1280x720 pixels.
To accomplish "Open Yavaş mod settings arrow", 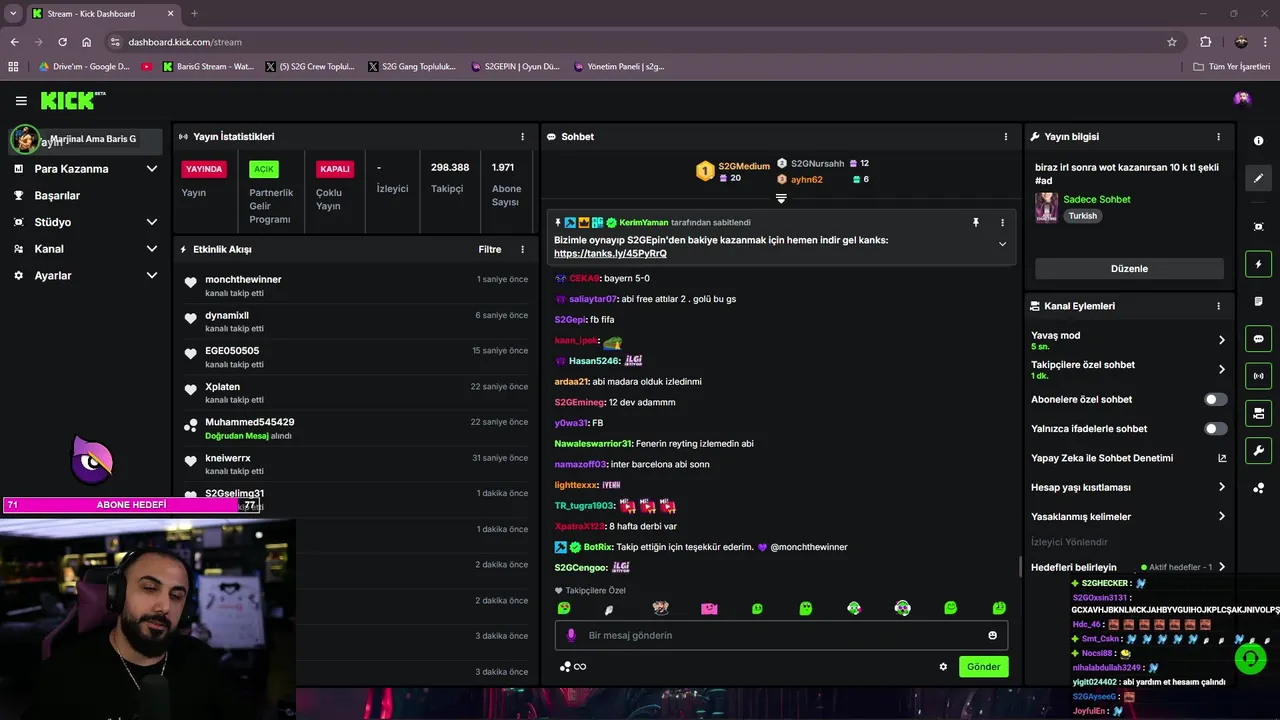I will pos(1221,340).
